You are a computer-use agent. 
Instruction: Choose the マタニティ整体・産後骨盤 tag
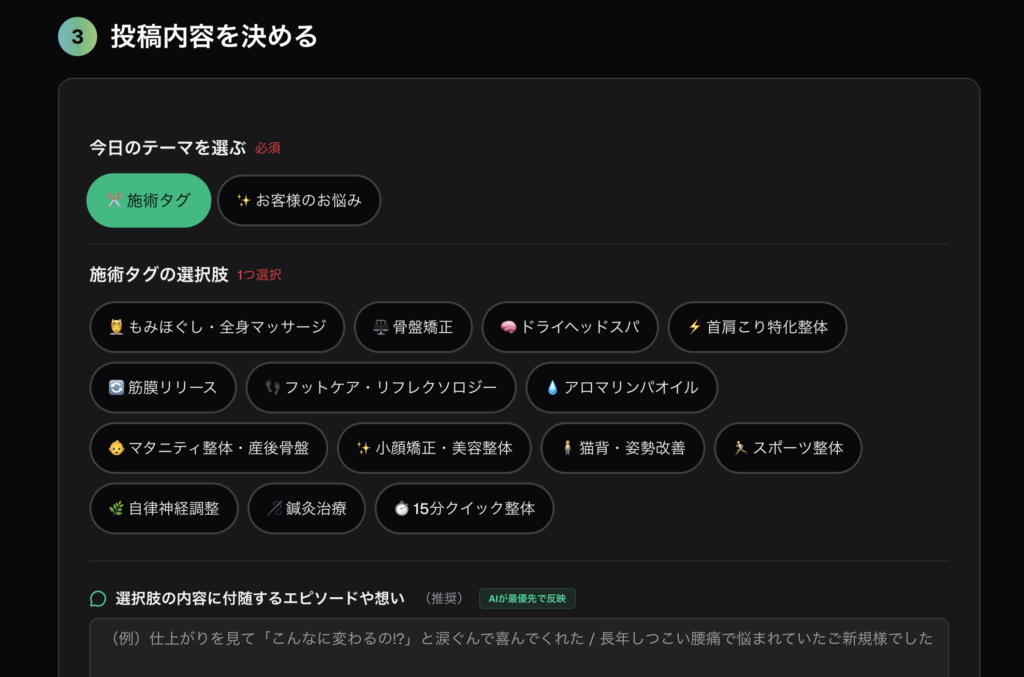[209, 447]
